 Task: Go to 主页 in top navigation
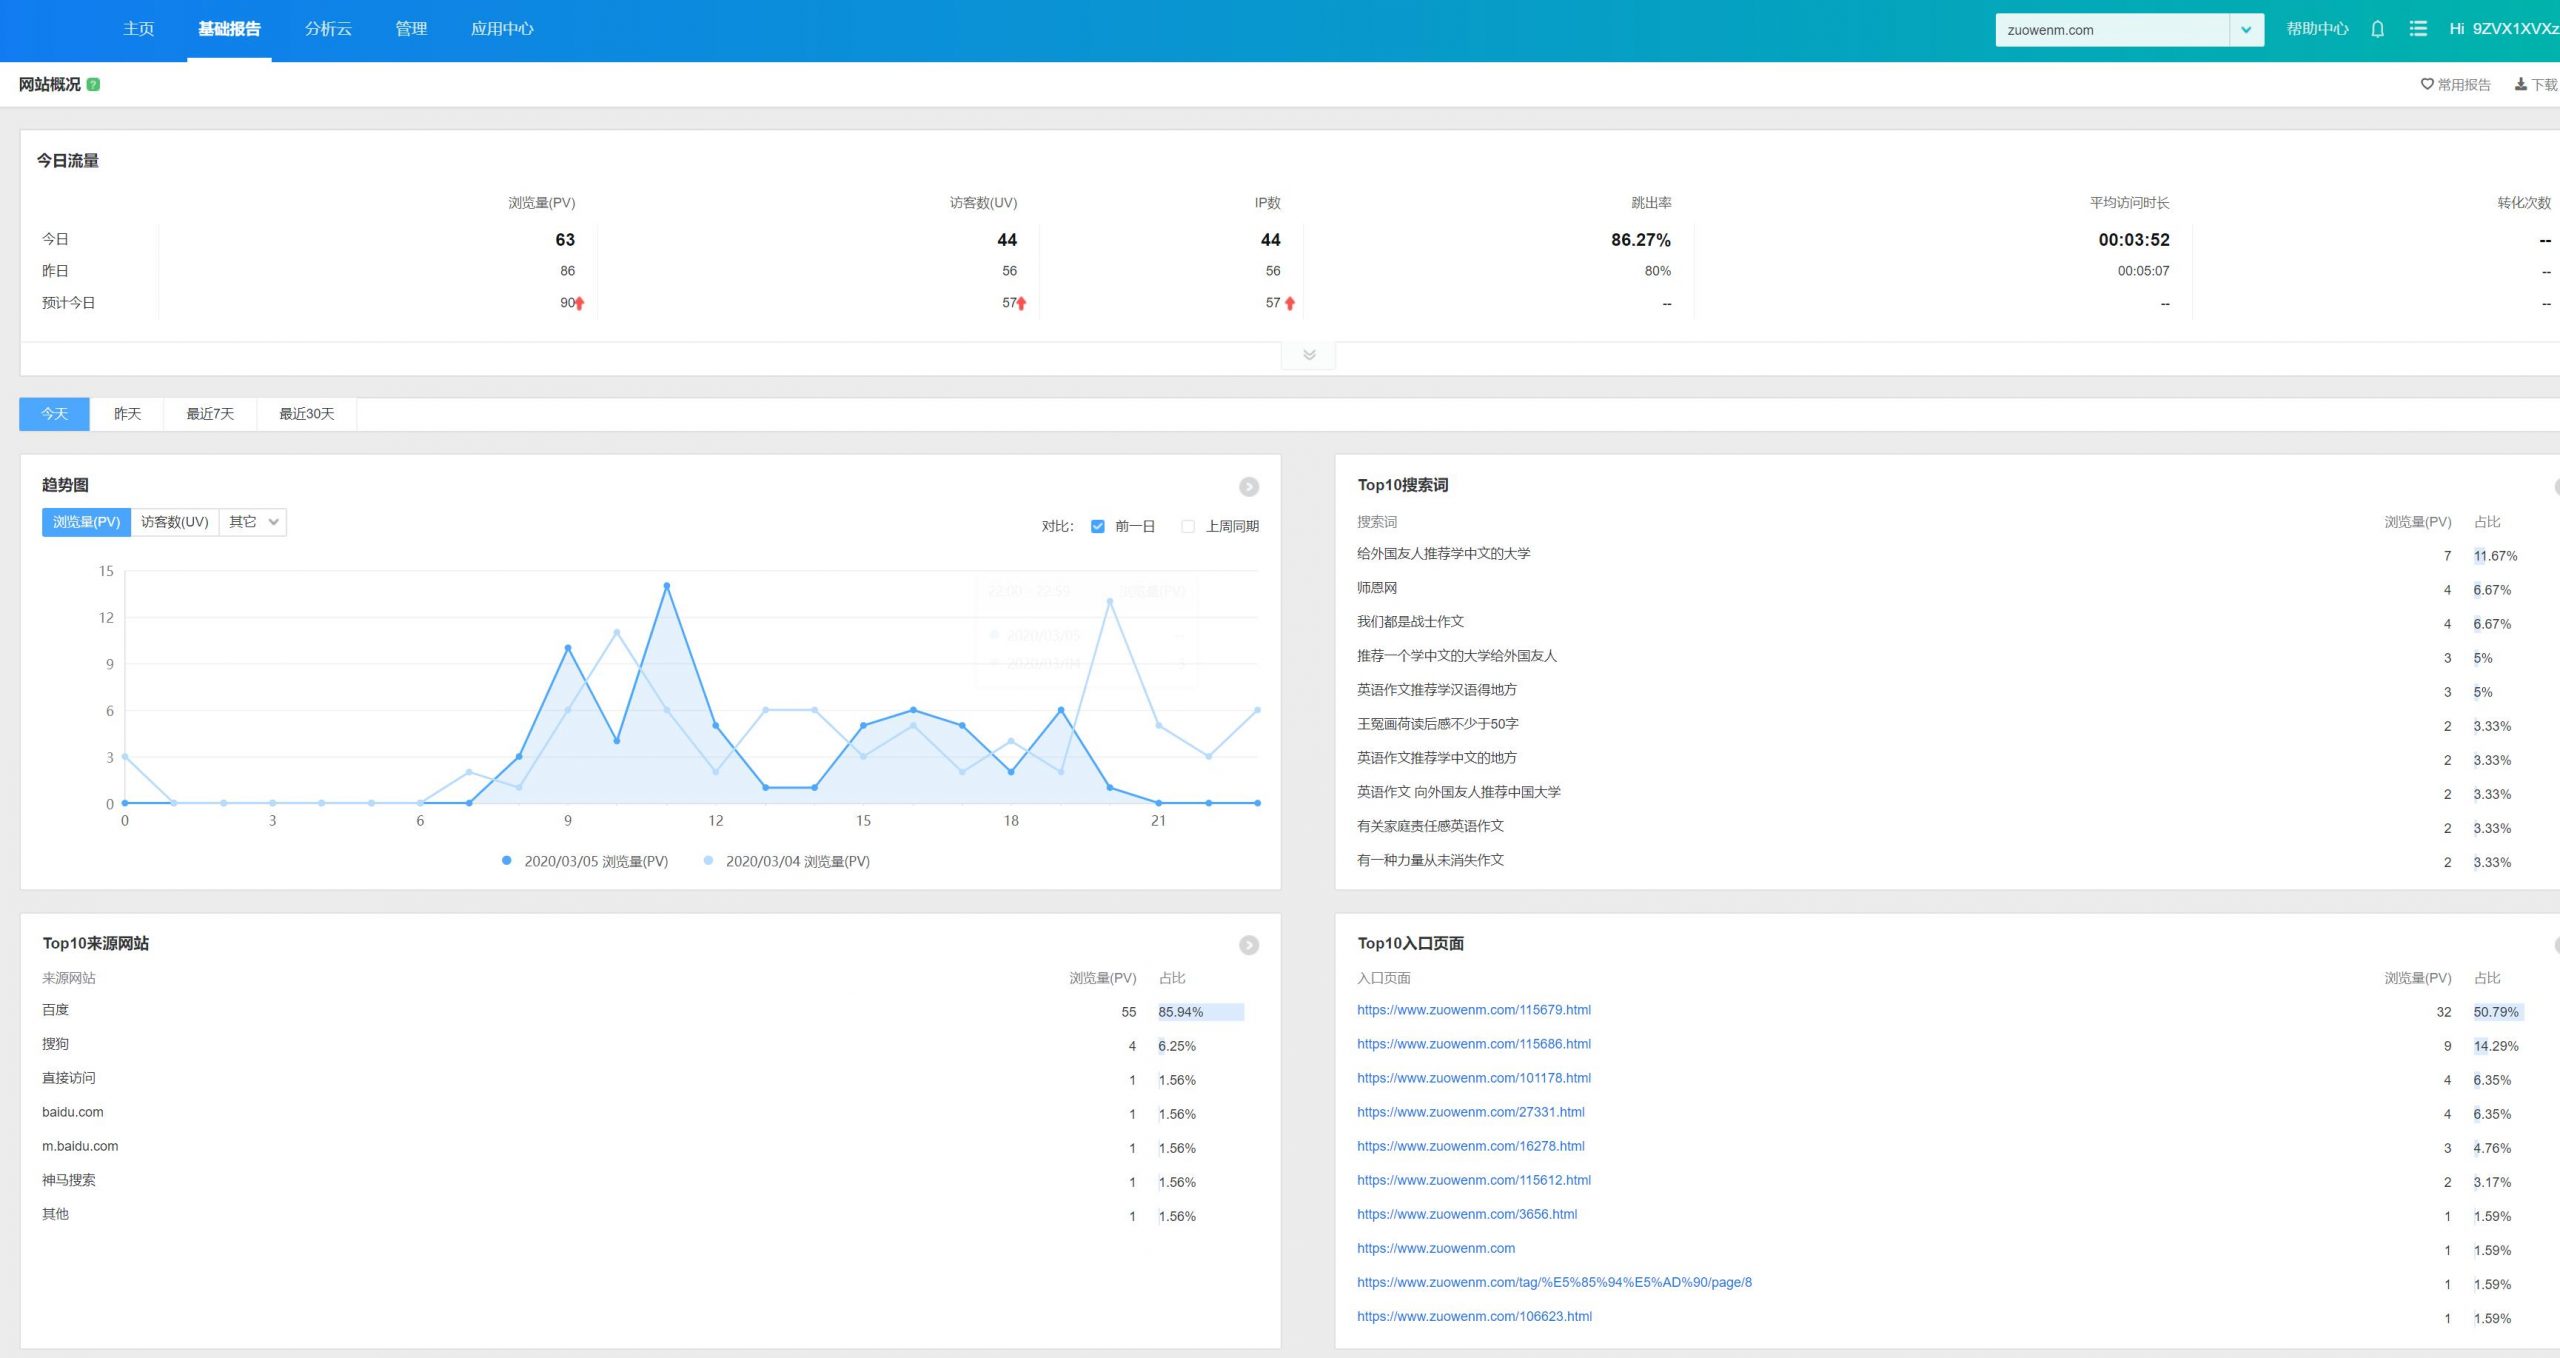pos(139,29)
